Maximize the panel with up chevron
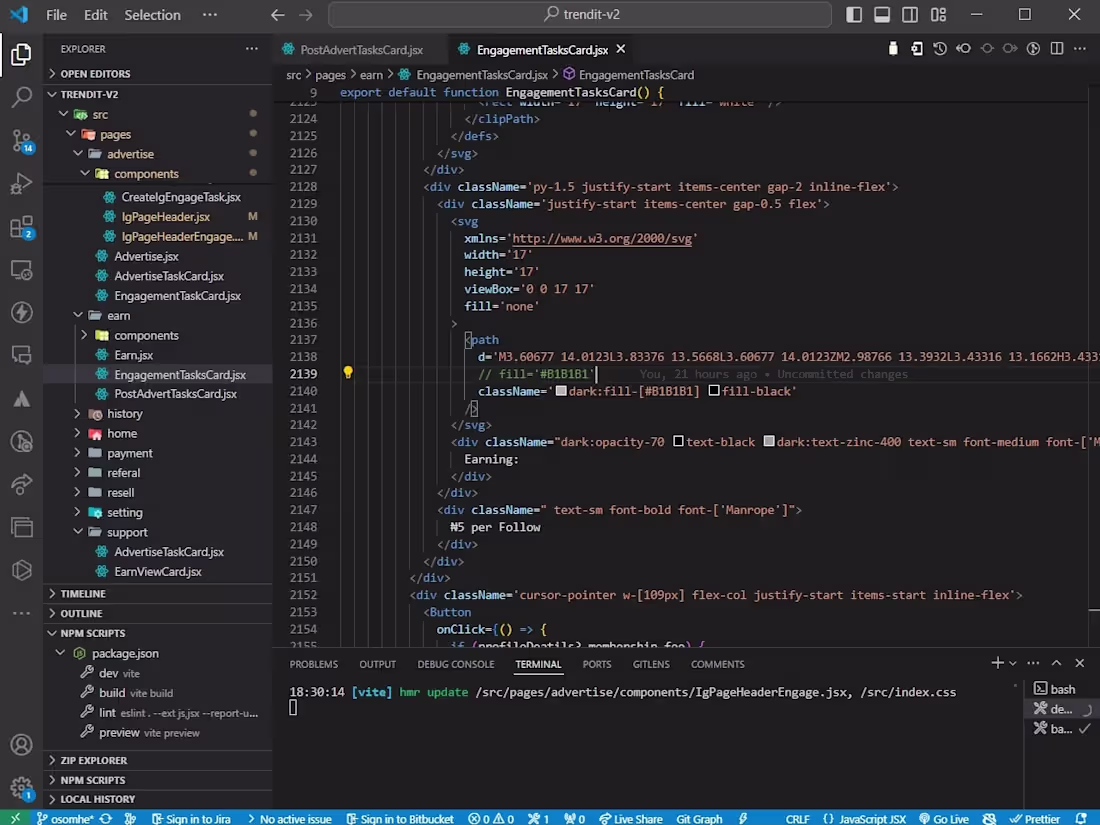This screenshot has width=1100, height=825. point(1057,663)
